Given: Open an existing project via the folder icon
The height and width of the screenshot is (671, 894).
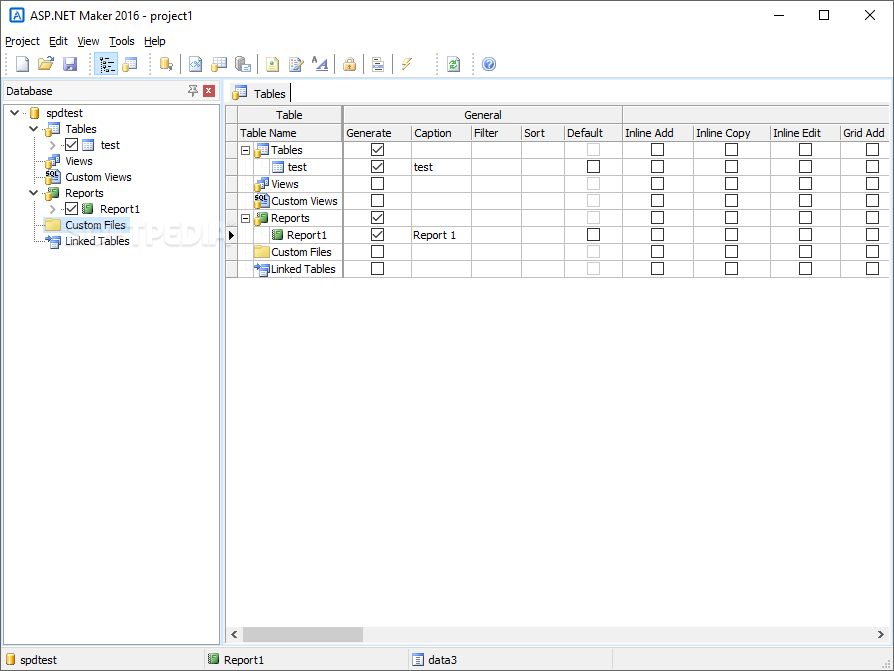Looking at the screenshot, I should [x=46, y=64].
